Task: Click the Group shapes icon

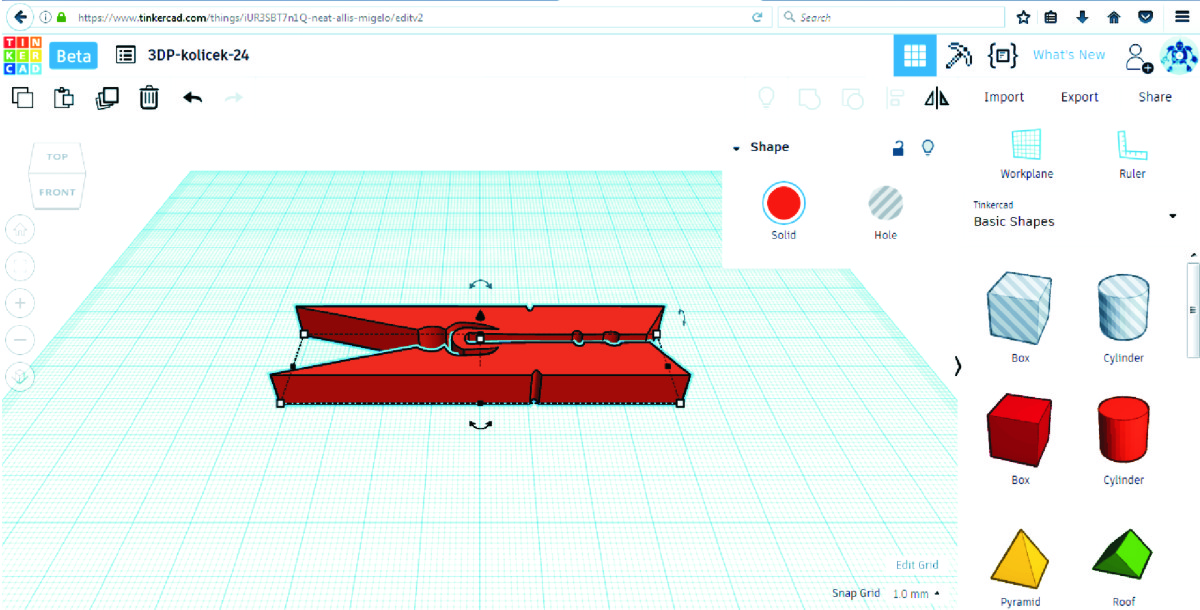Action: 809,98
